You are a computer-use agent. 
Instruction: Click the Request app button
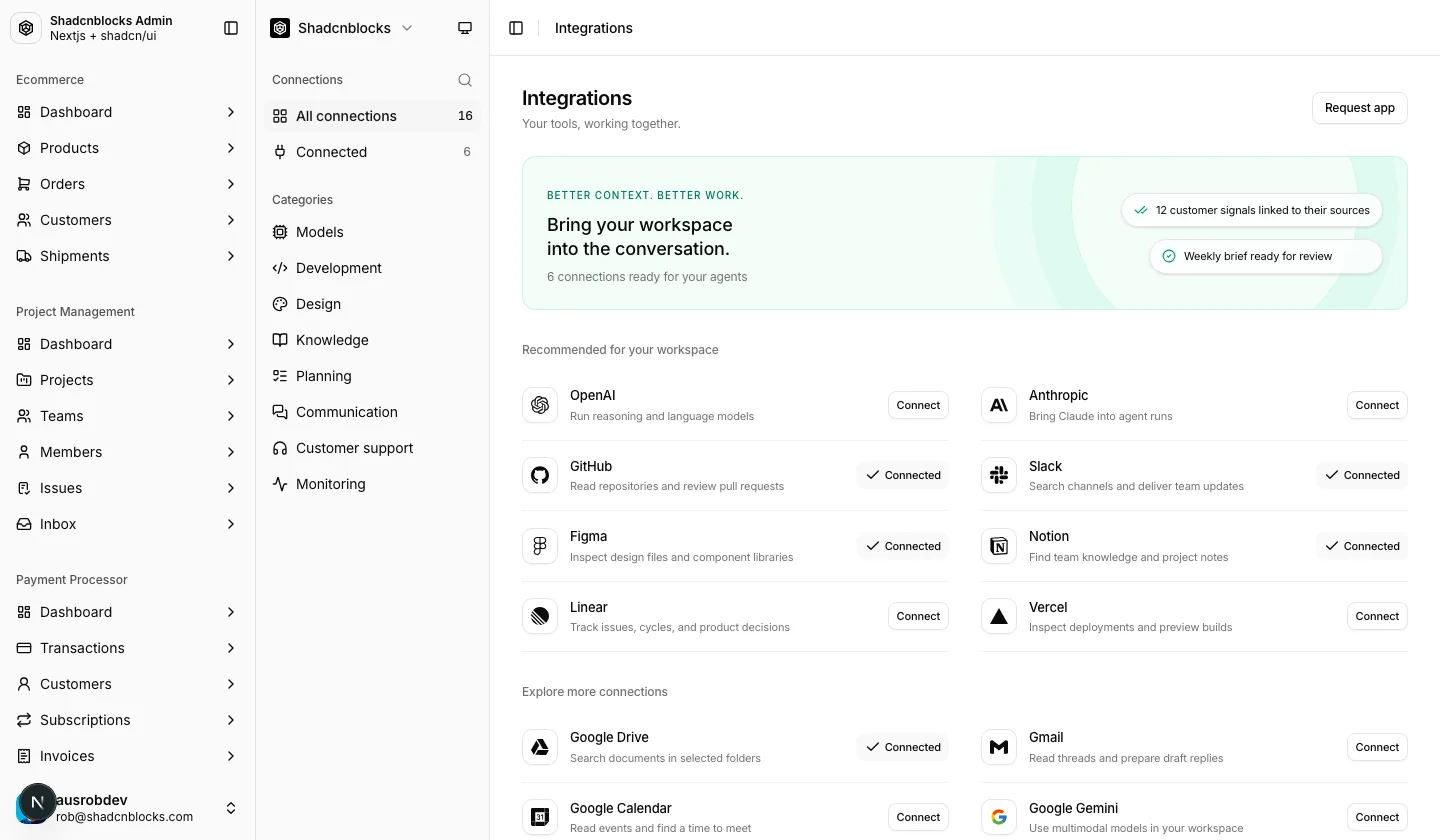(x=1360, y=108)
